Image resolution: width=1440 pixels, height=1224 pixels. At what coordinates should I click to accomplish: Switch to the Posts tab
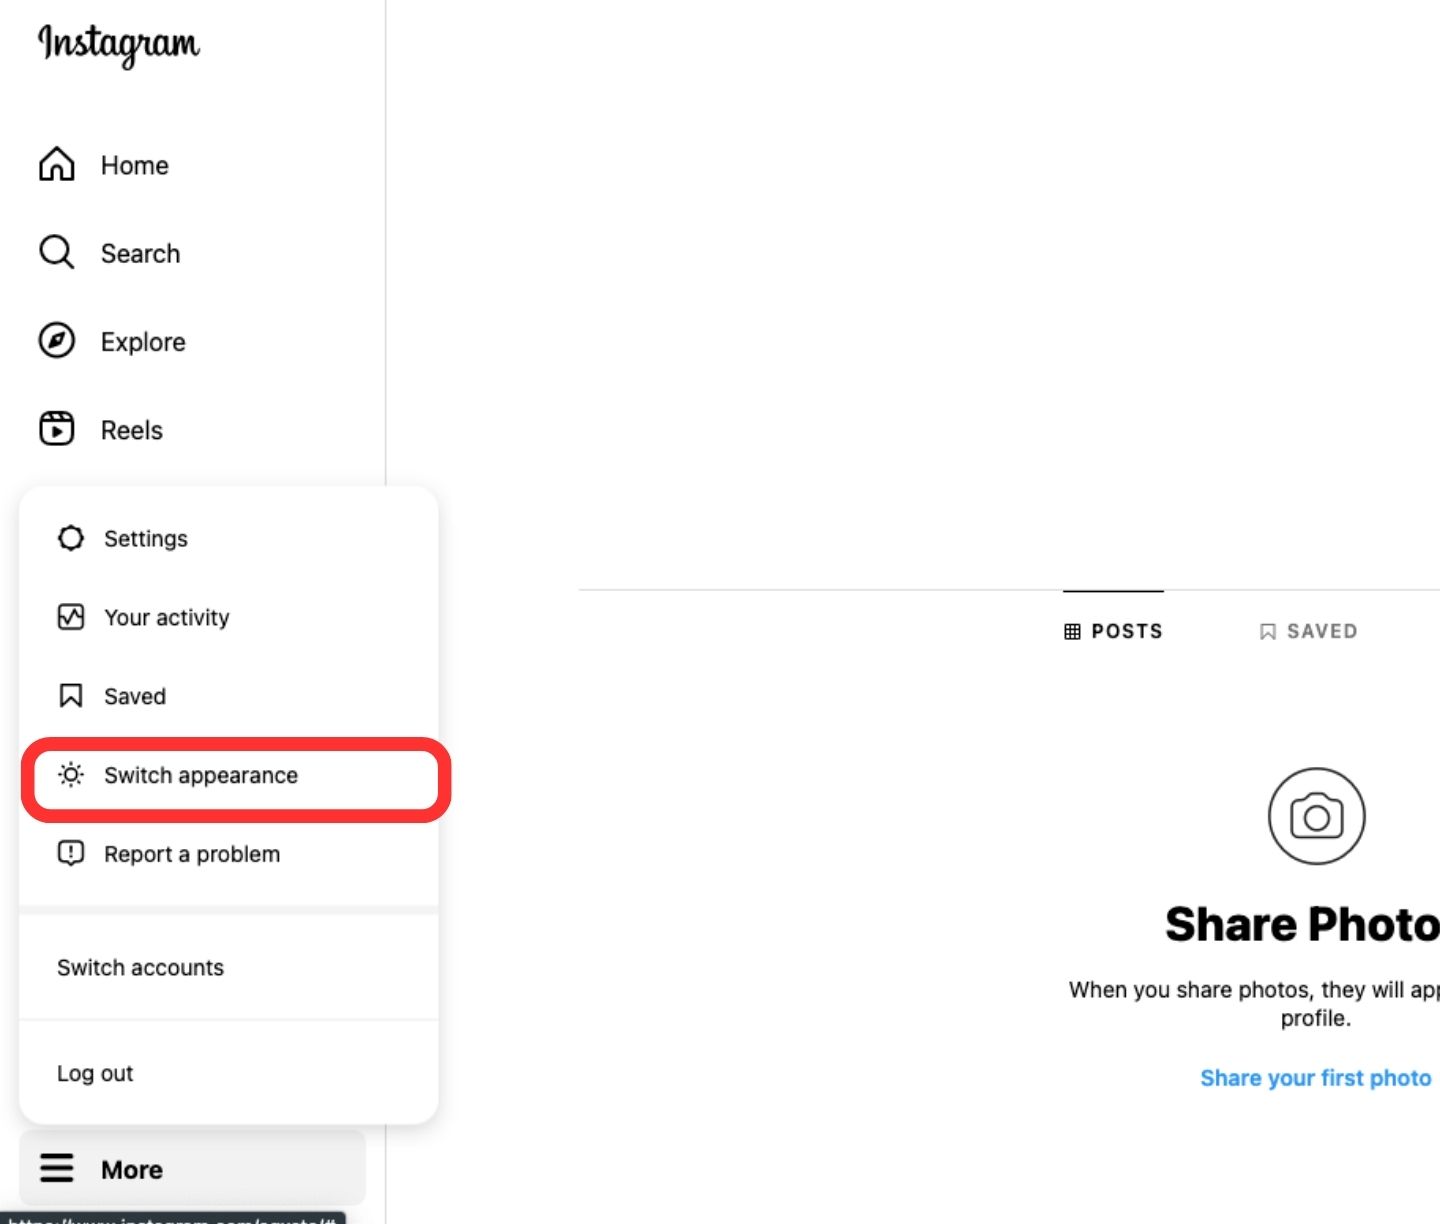click(x=1114, y=631)
